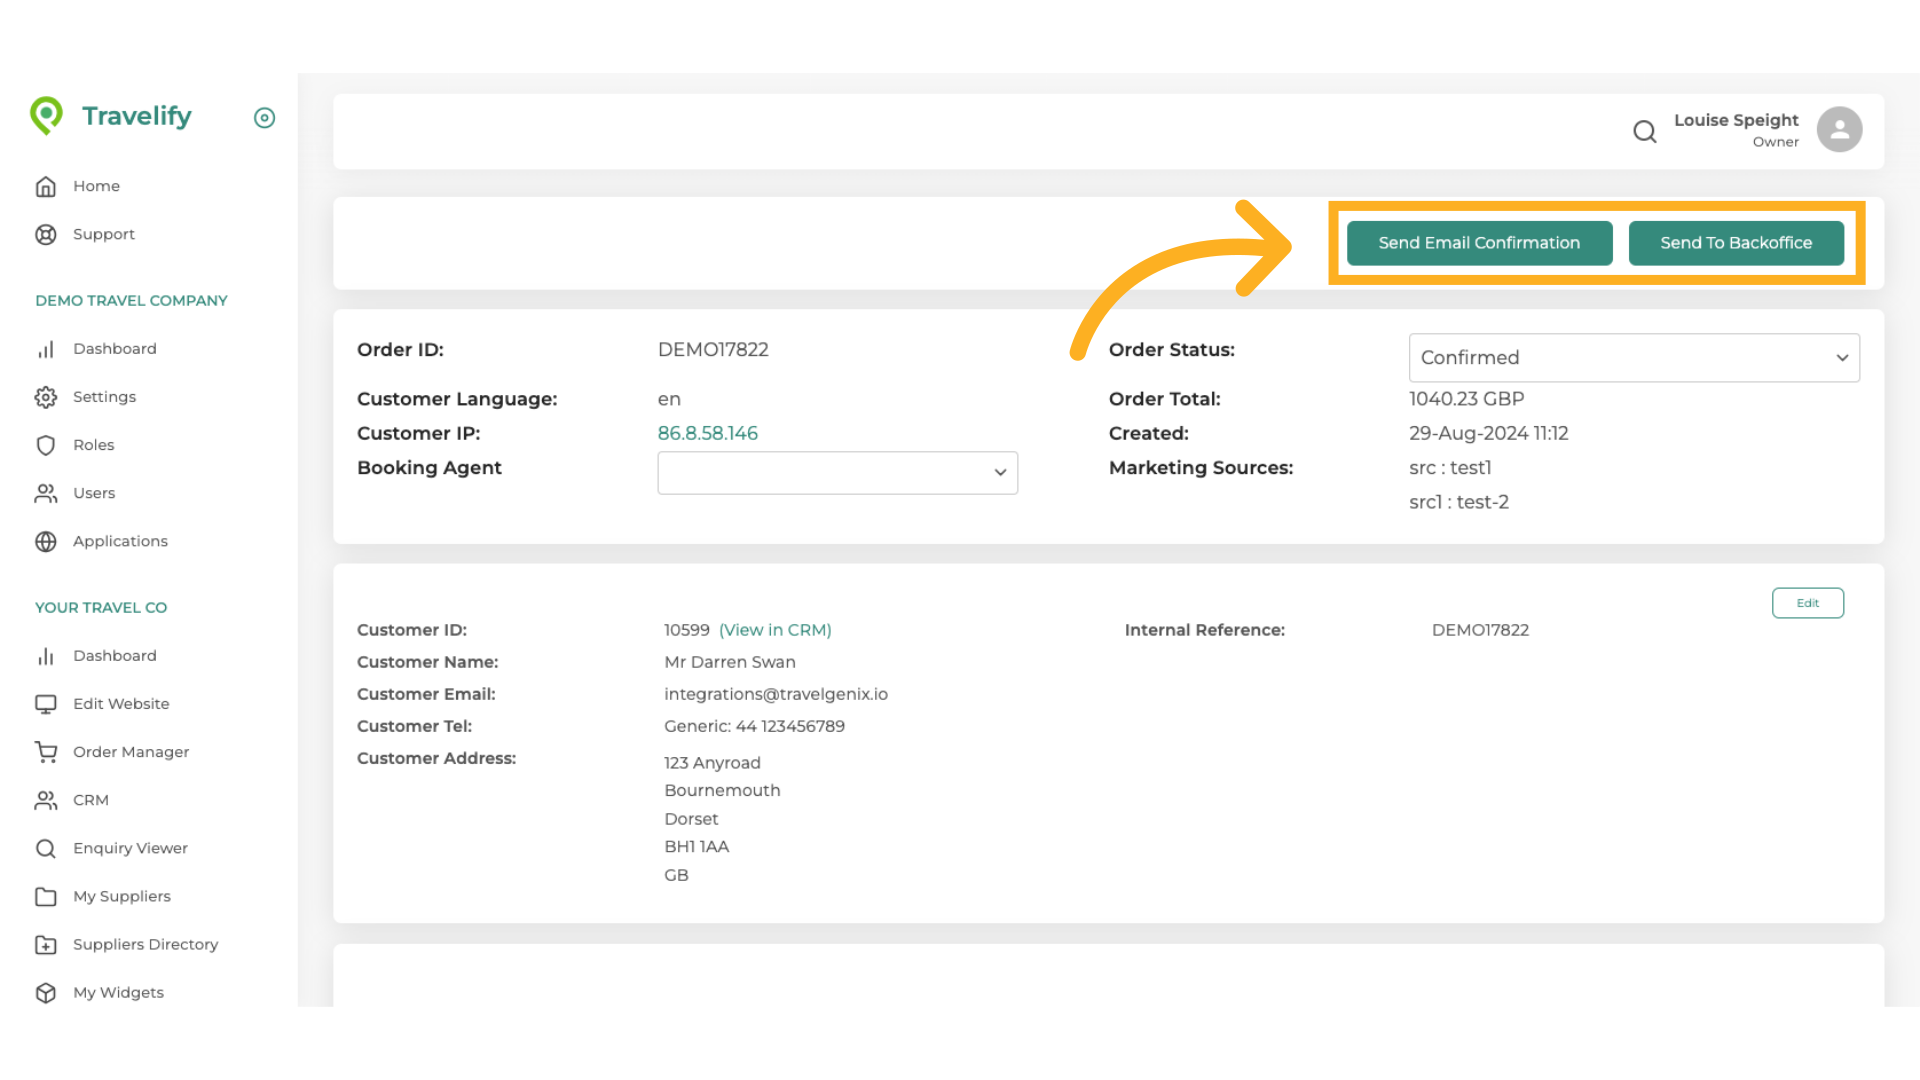
Task: Open the Order Manager cart icon
Action: (46, 751)
